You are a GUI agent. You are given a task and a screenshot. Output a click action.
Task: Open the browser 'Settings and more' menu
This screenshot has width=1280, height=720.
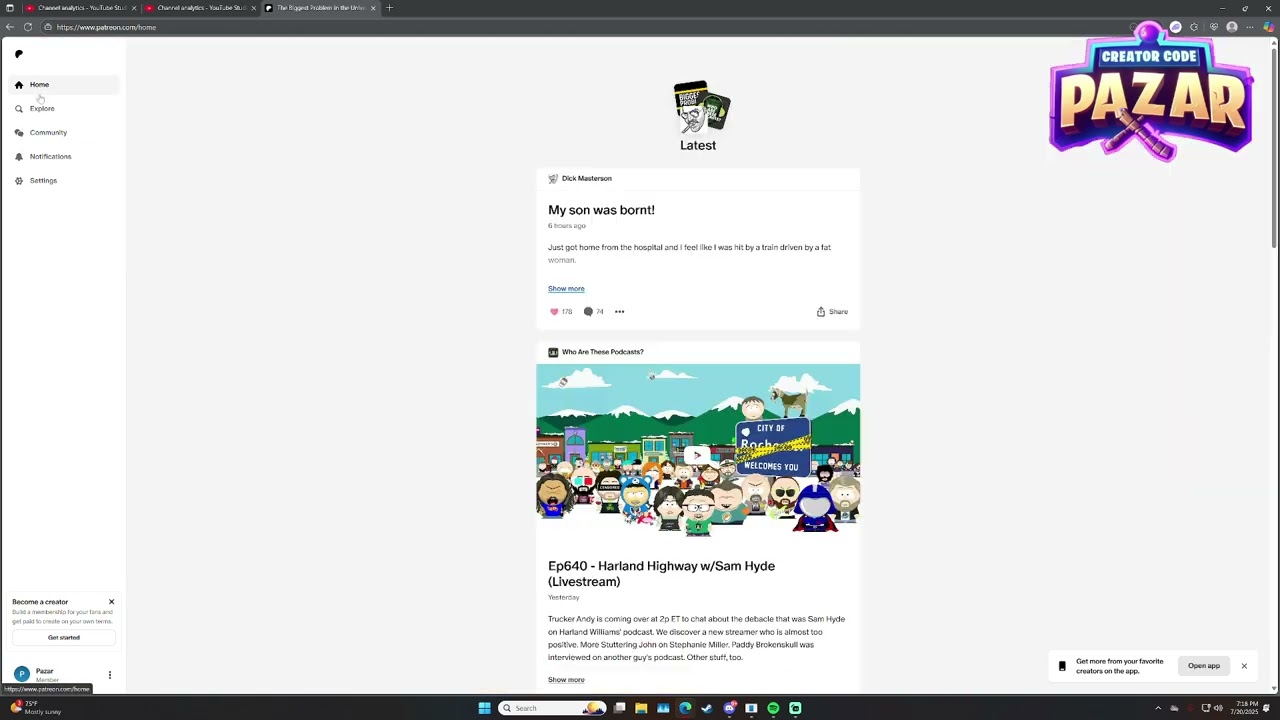[x=1250, y=27]
